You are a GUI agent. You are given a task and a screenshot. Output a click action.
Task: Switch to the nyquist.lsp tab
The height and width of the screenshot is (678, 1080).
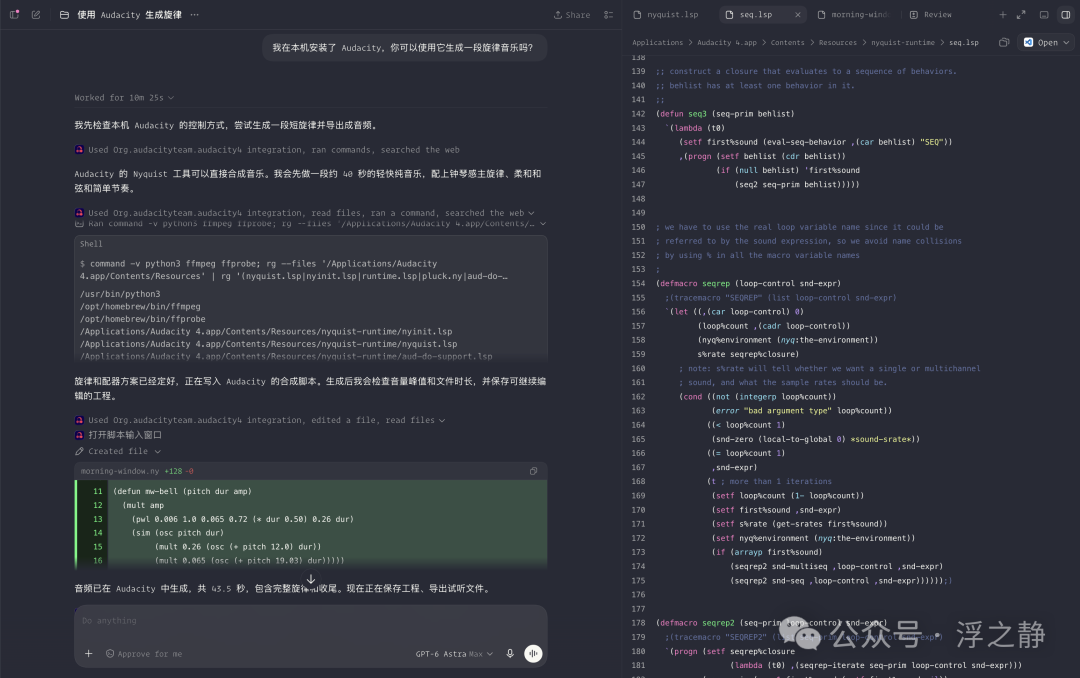[666, 14]
